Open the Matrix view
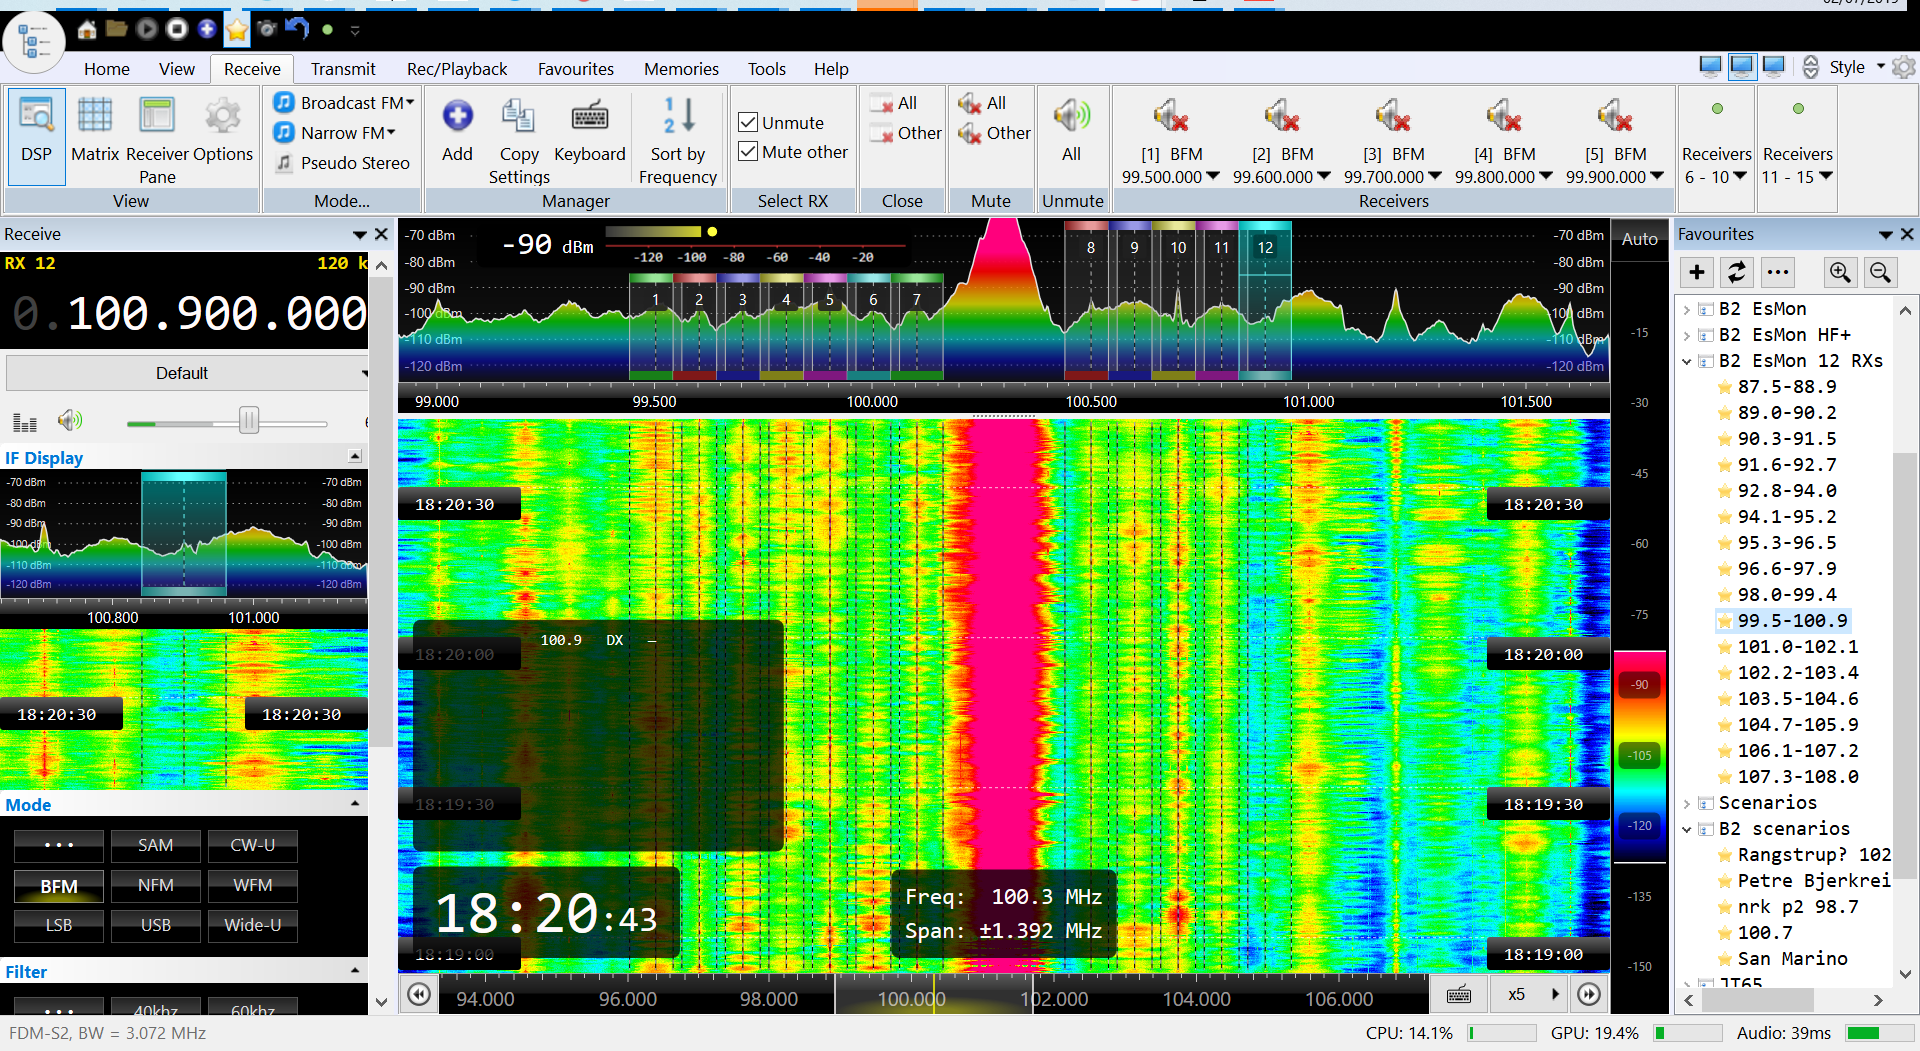This screenshot has width=1920, height=1051. [x=95, y=137]
